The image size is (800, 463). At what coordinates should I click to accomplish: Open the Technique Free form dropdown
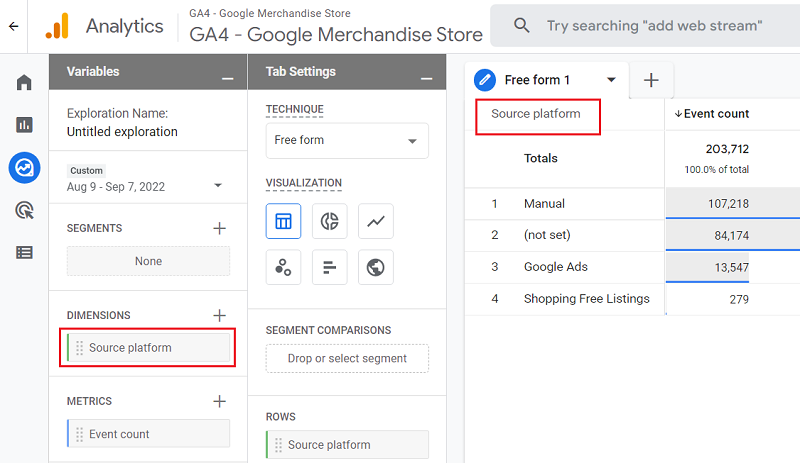coord(346,141)
